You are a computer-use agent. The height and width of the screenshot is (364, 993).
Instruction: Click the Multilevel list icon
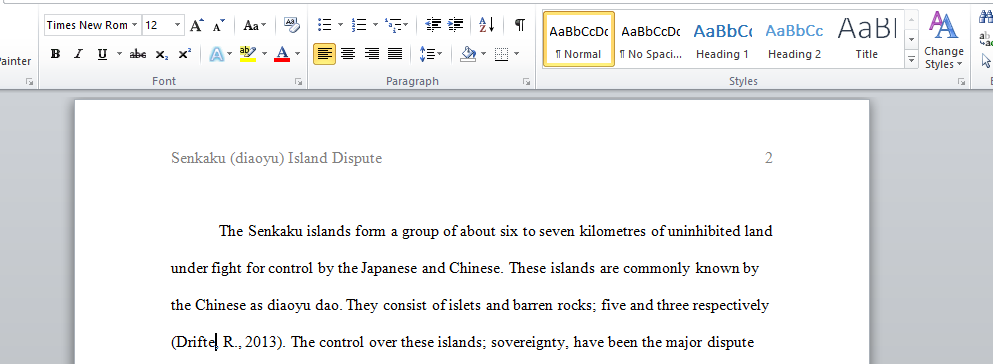pyautogui.click(x=393, y=25)
